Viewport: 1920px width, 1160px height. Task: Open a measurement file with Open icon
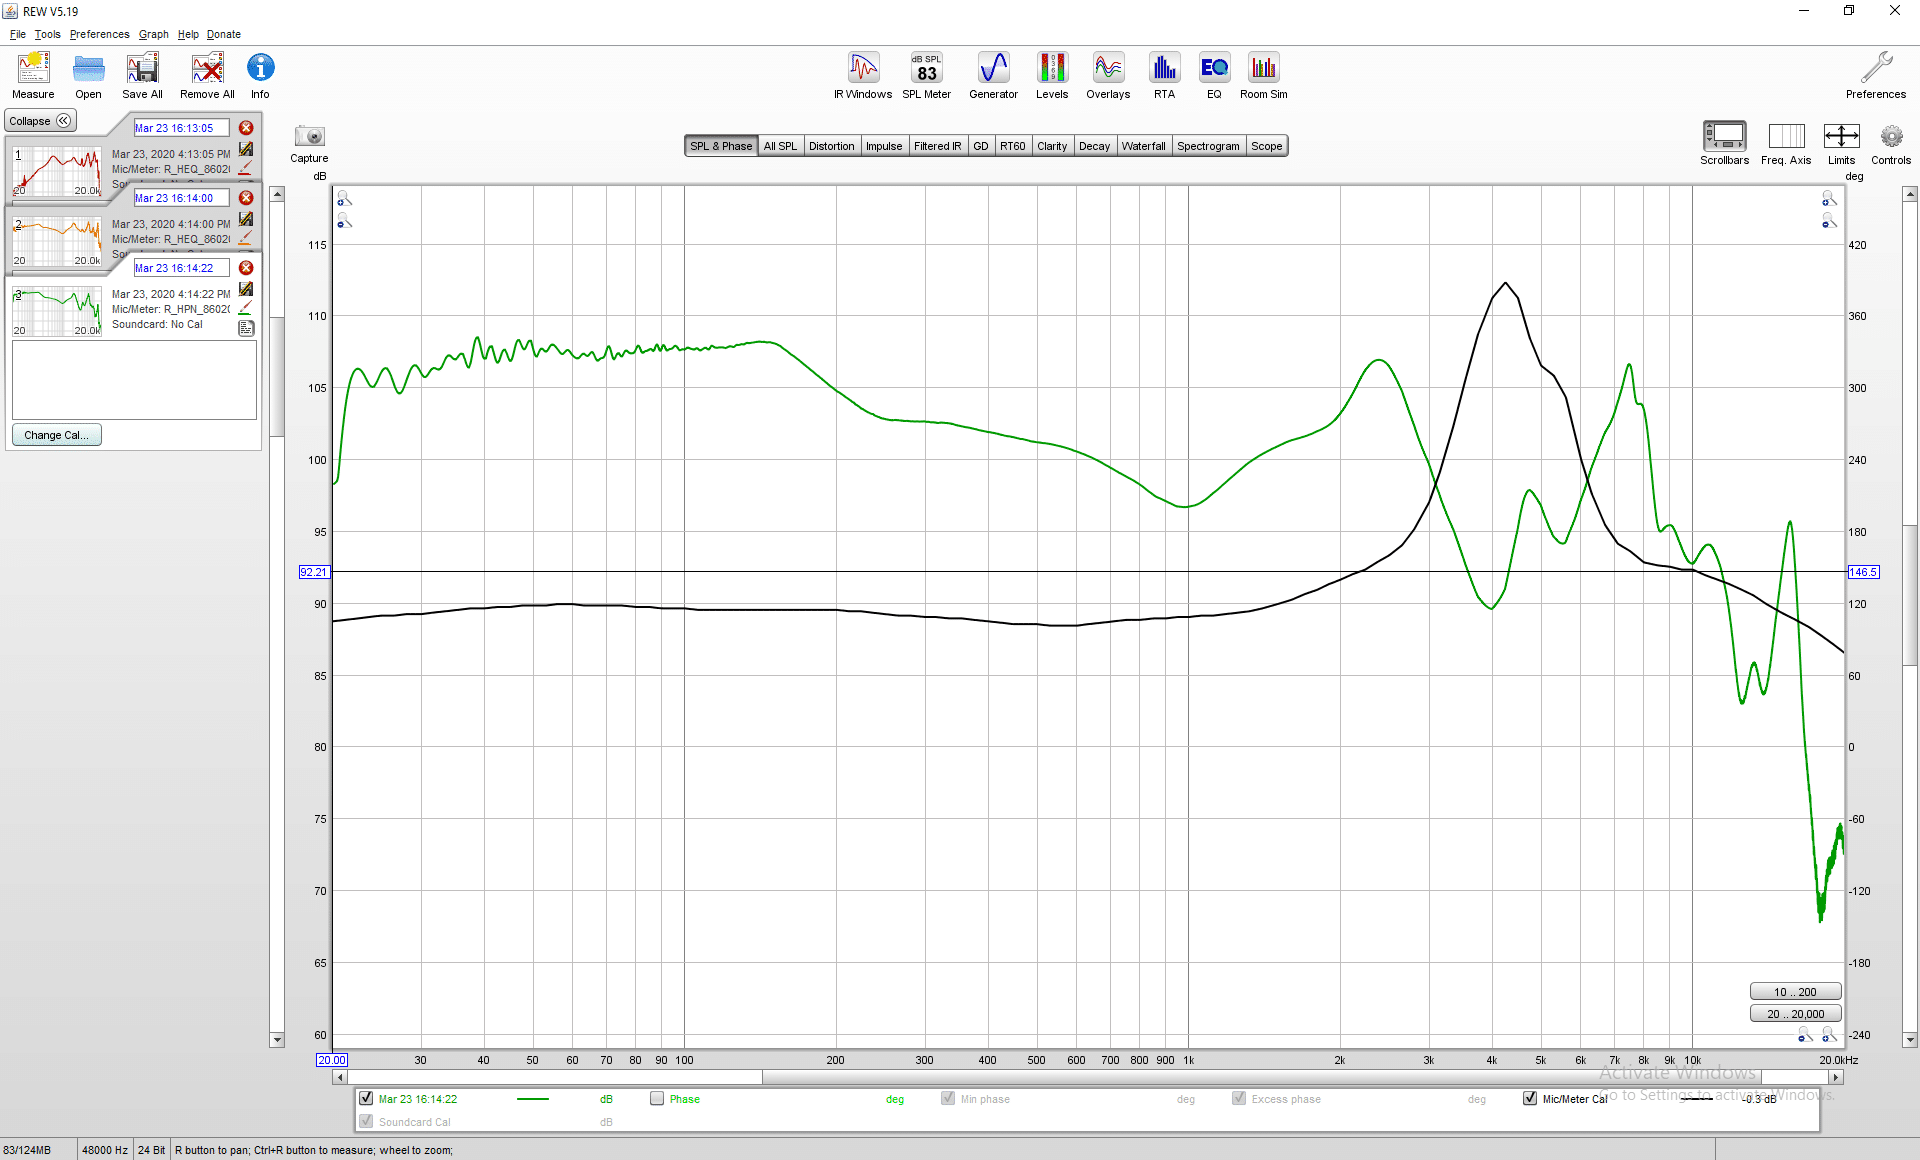click(x=88, y=75)
